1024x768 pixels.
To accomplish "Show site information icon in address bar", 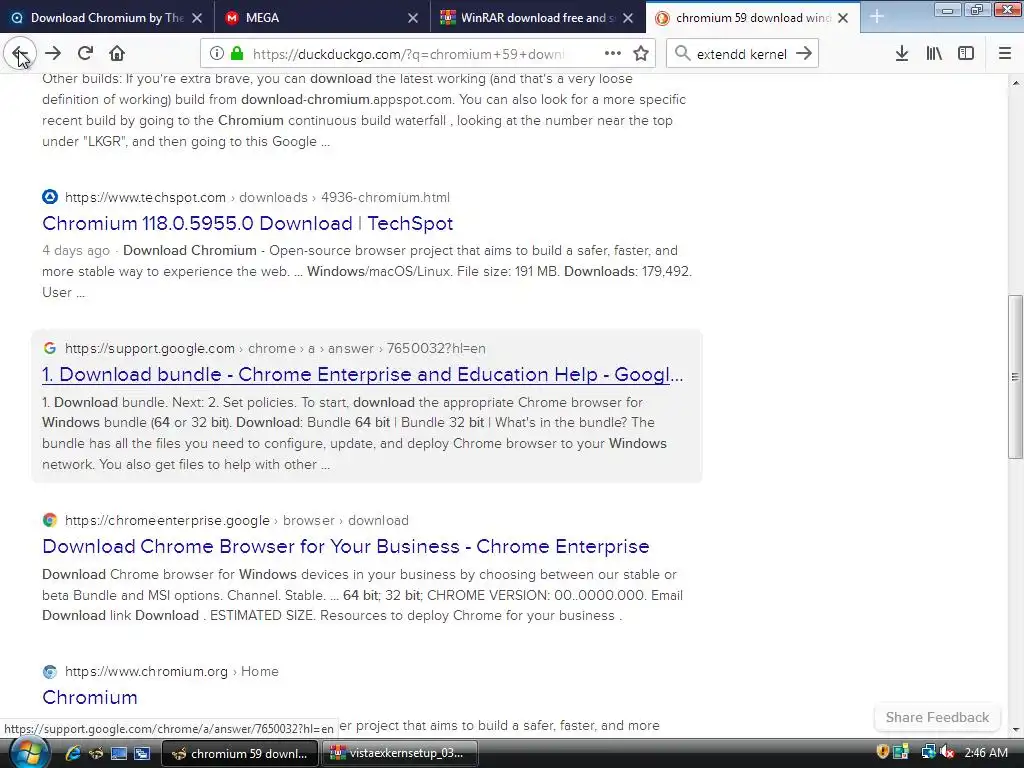I will 217,54.
